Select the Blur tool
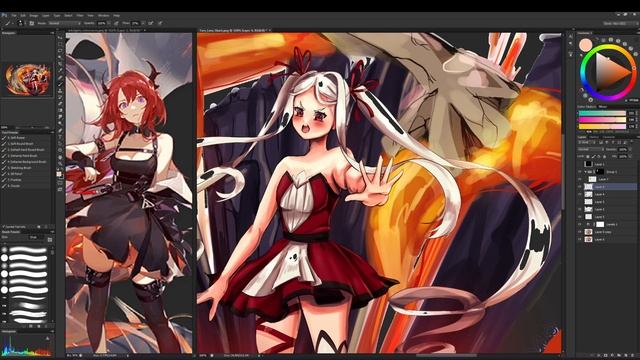 (x=60, y=117)
